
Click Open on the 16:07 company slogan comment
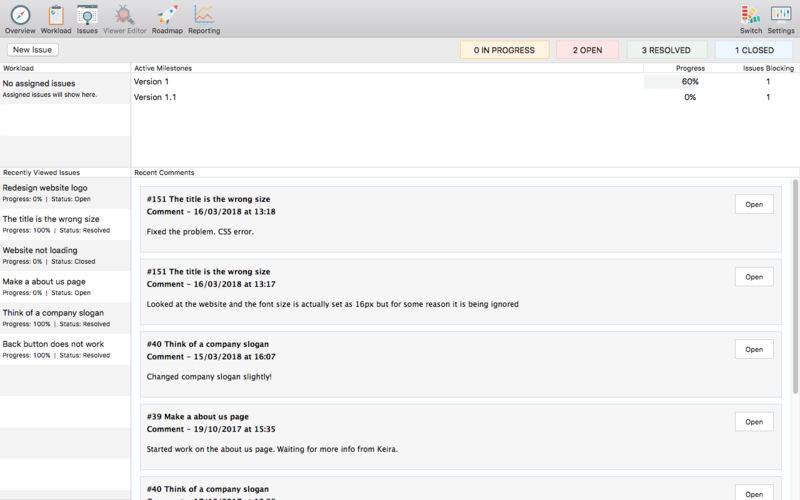(754, 349)
